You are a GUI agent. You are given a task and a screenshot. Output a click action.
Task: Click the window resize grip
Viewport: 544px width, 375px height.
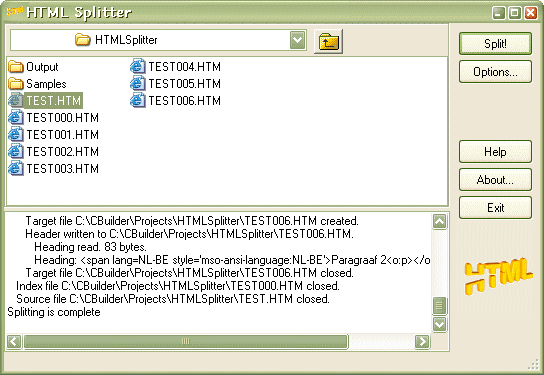tap(534, 365)
